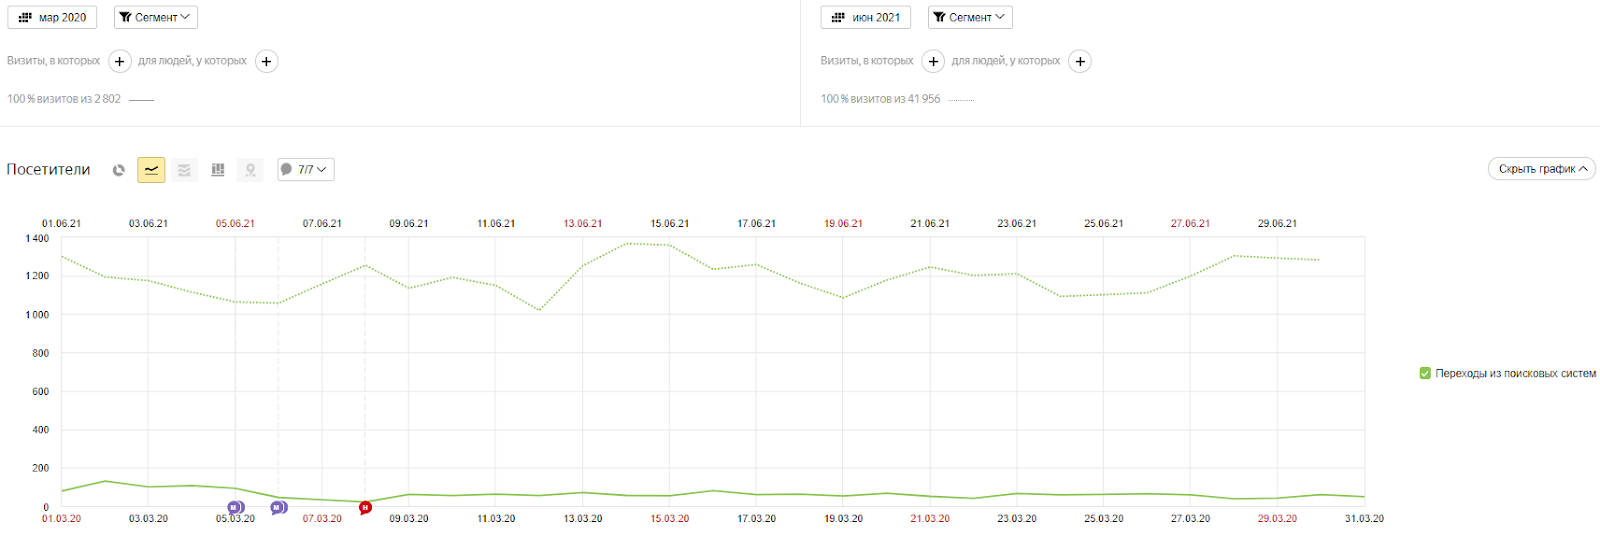Viewport: 1600px width, 551px height.
Task: Click the Посетители metric heading
Action: pos(48,170)
